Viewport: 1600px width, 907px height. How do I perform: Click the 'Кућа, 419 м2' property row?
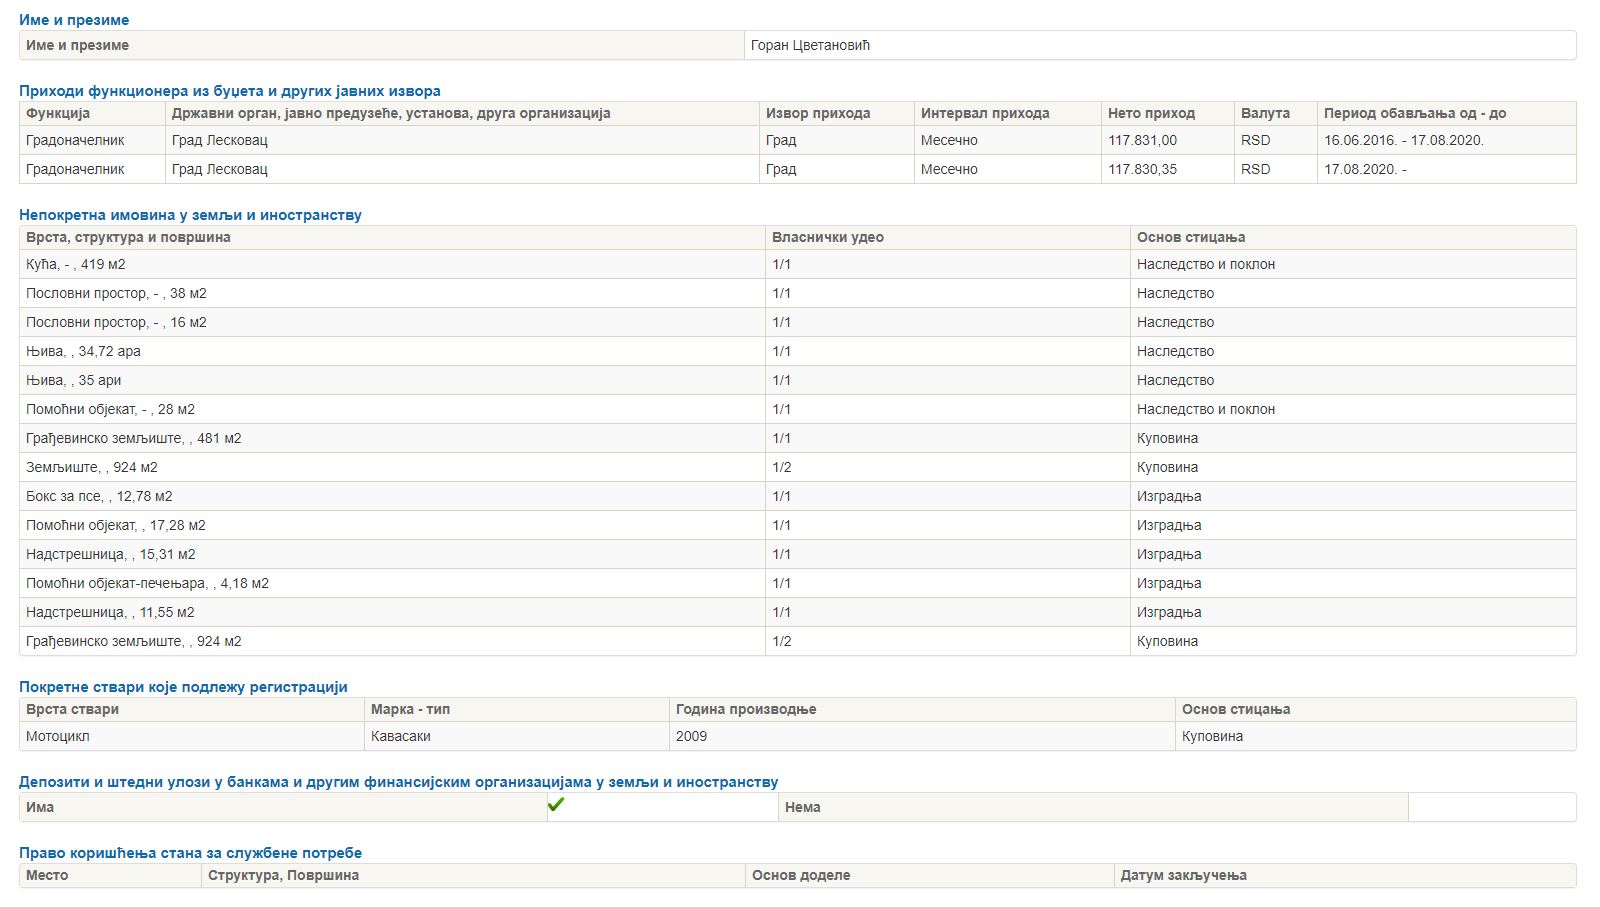pyautogui.click(x=76, y=264)
